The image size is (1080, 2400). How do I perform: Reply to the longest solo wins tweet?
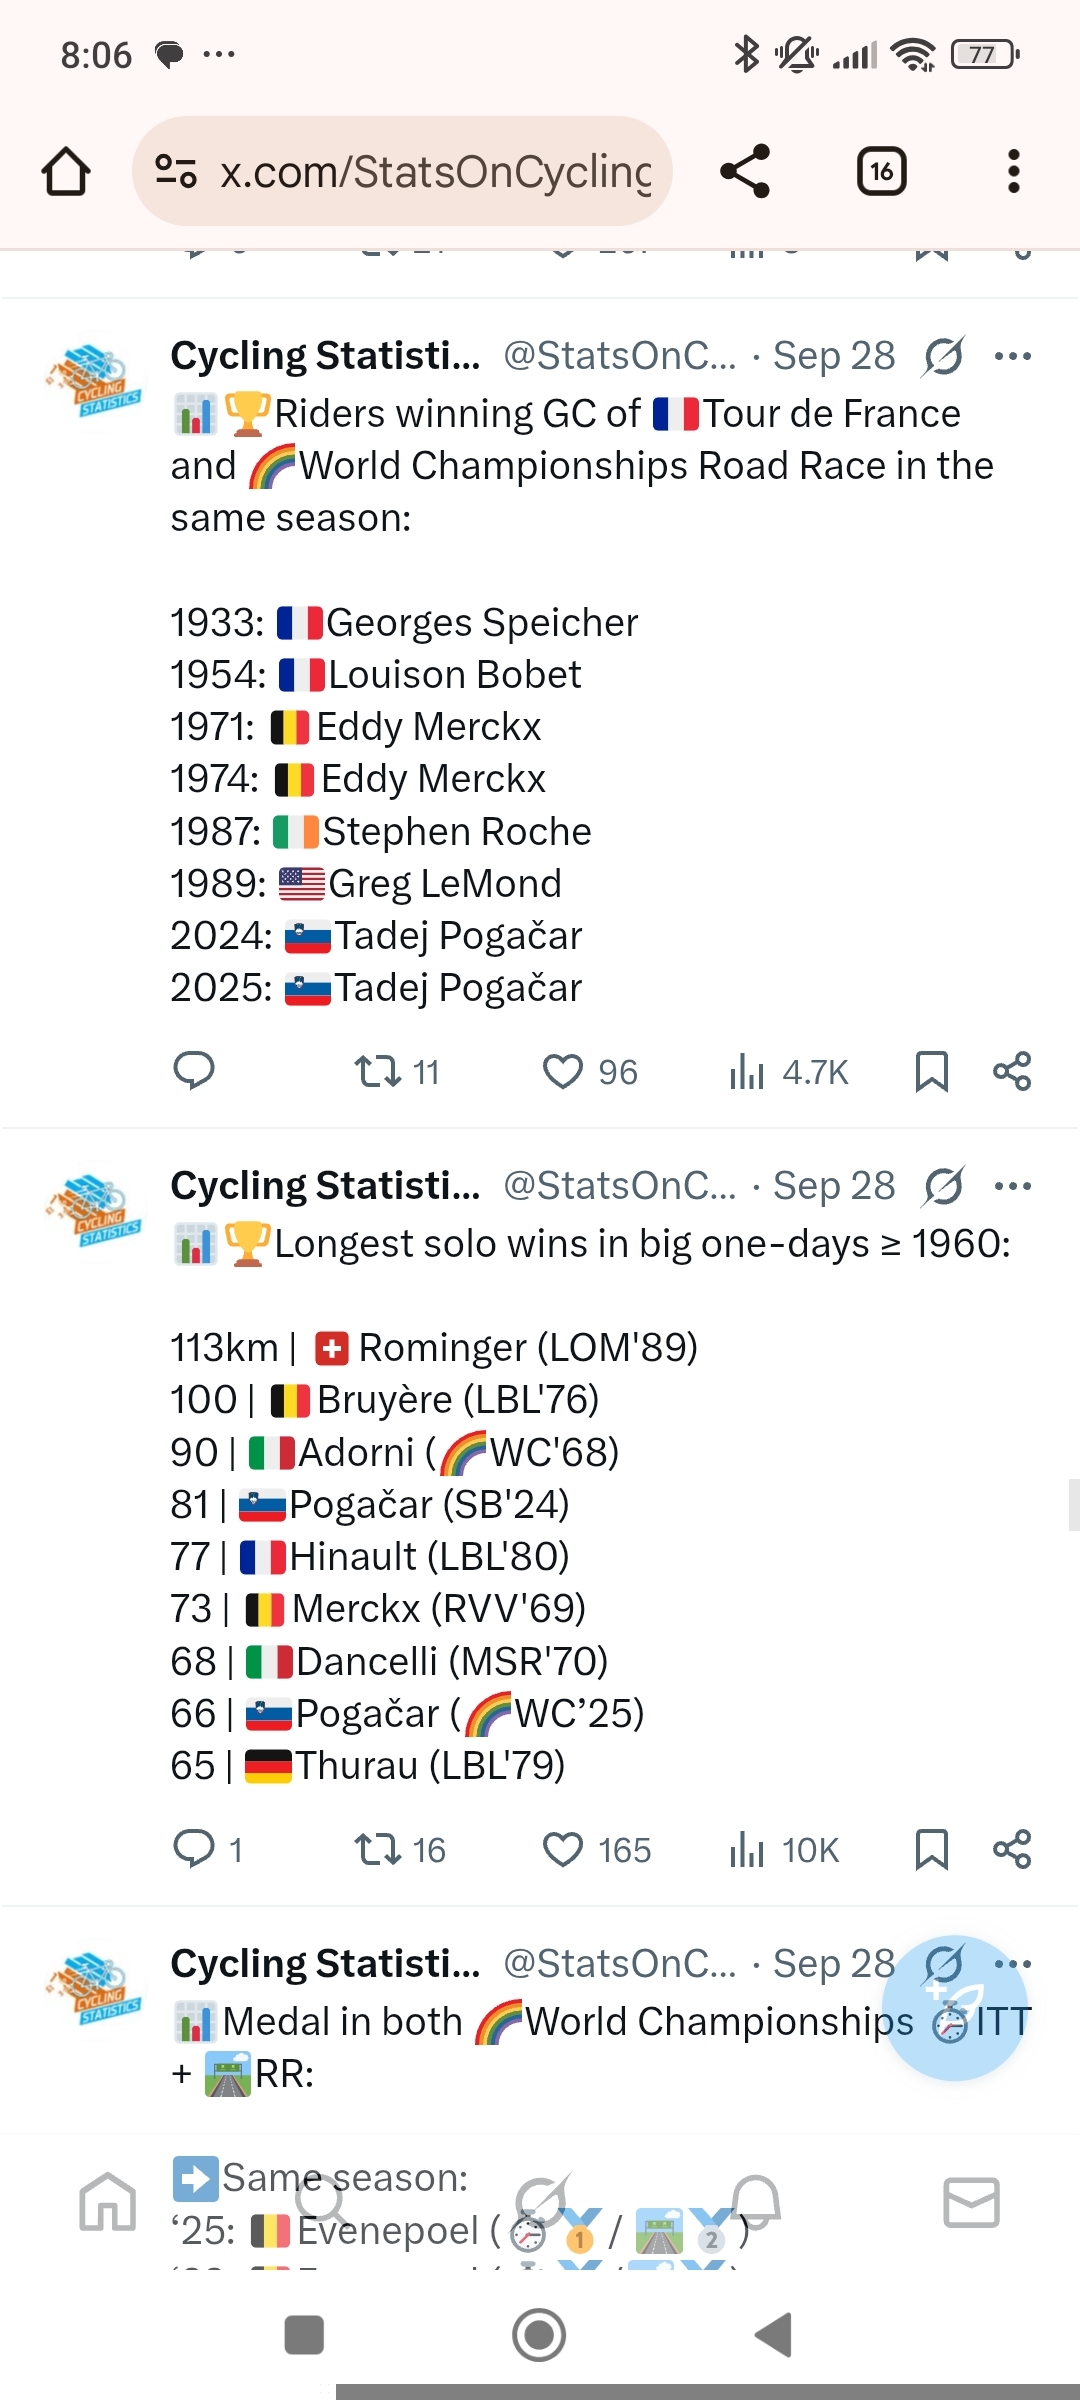point(194,1850)
